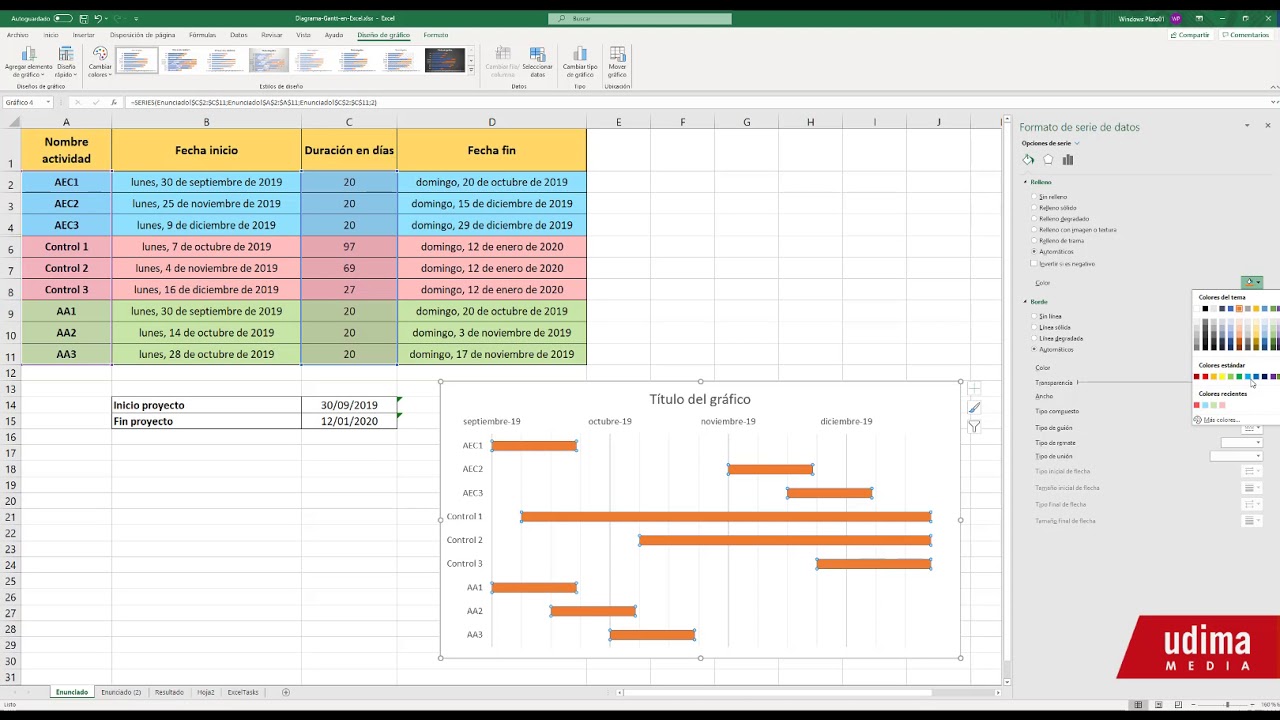Collapse the Borde section
The width and height of the screenshot is (1280, 720).
1025,301
